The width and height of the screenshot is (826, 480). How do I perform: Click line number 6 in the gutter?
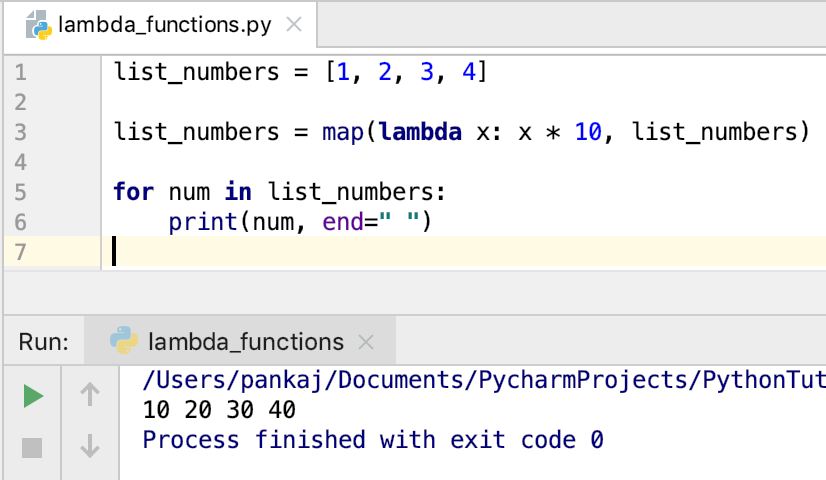(x=21, y=222)
